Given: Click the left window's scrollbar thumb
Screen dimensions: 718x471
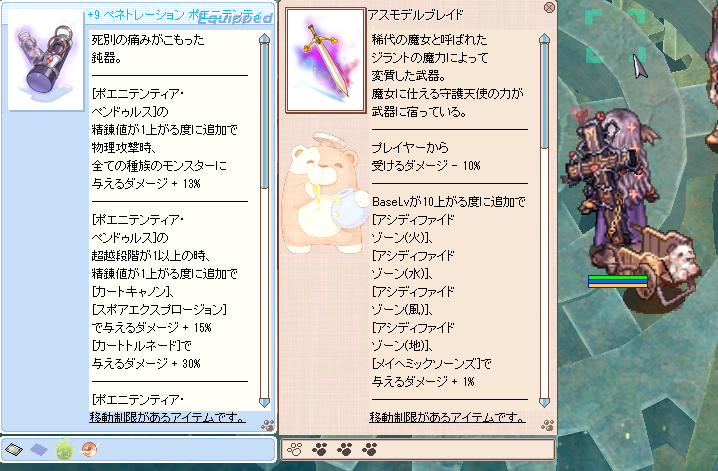Looking at the screenshot, I should pyautogui.click(x=264, y=116).
